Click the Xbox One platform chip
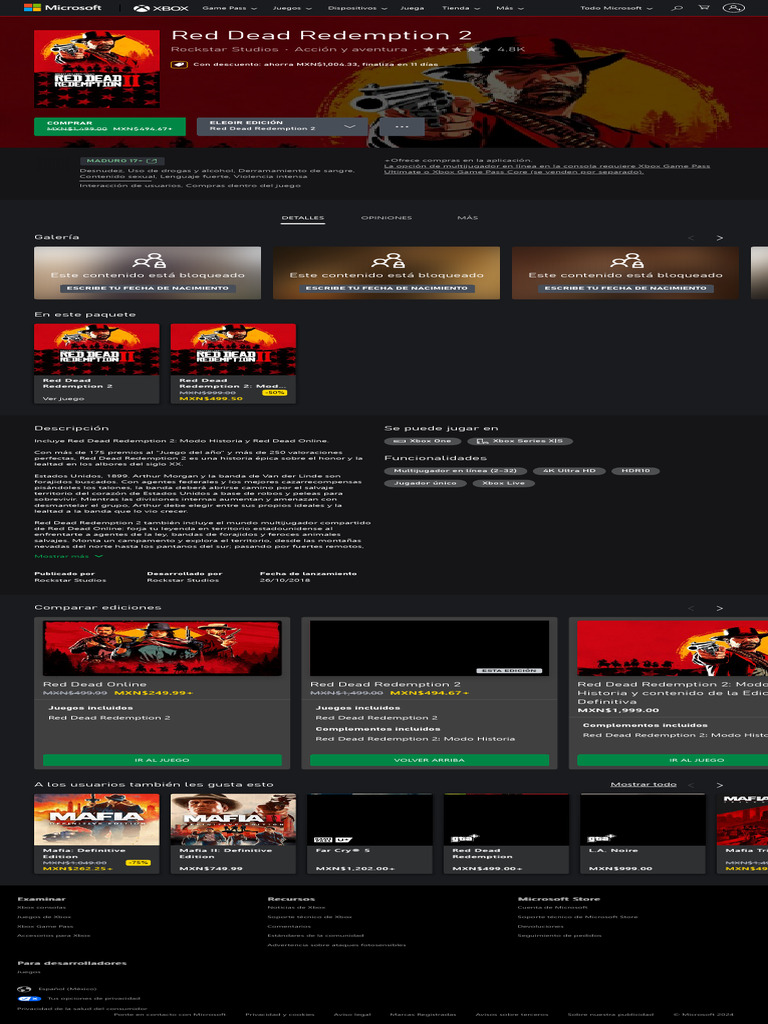The height and width of the screenshot is (1024, 768). click(423, 441)
